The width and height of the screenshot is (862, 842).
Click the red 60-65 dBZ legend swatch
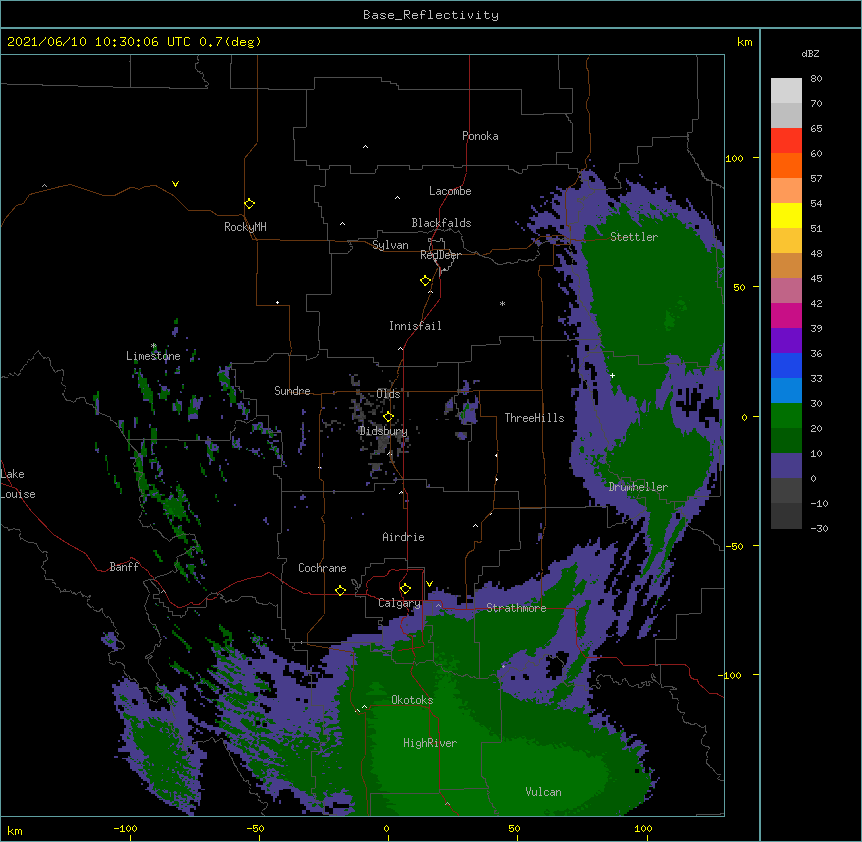[x=786, y=141]
